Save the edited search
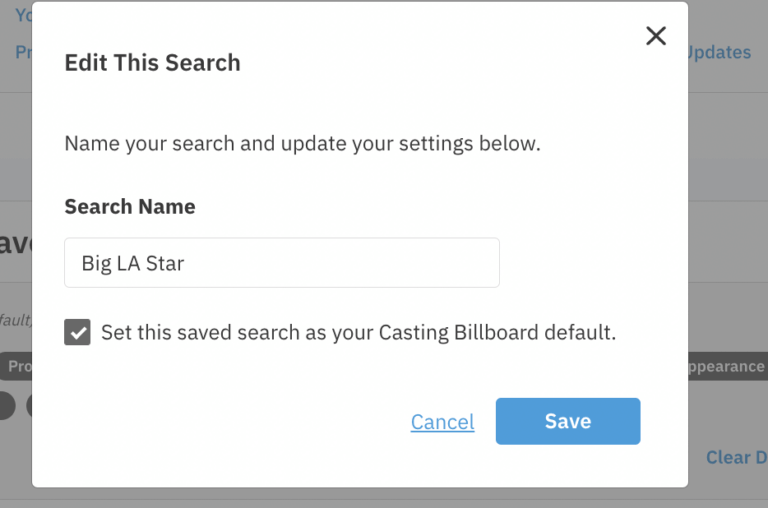The height and width of the screenshot is (508, 768). coord(568,421)
